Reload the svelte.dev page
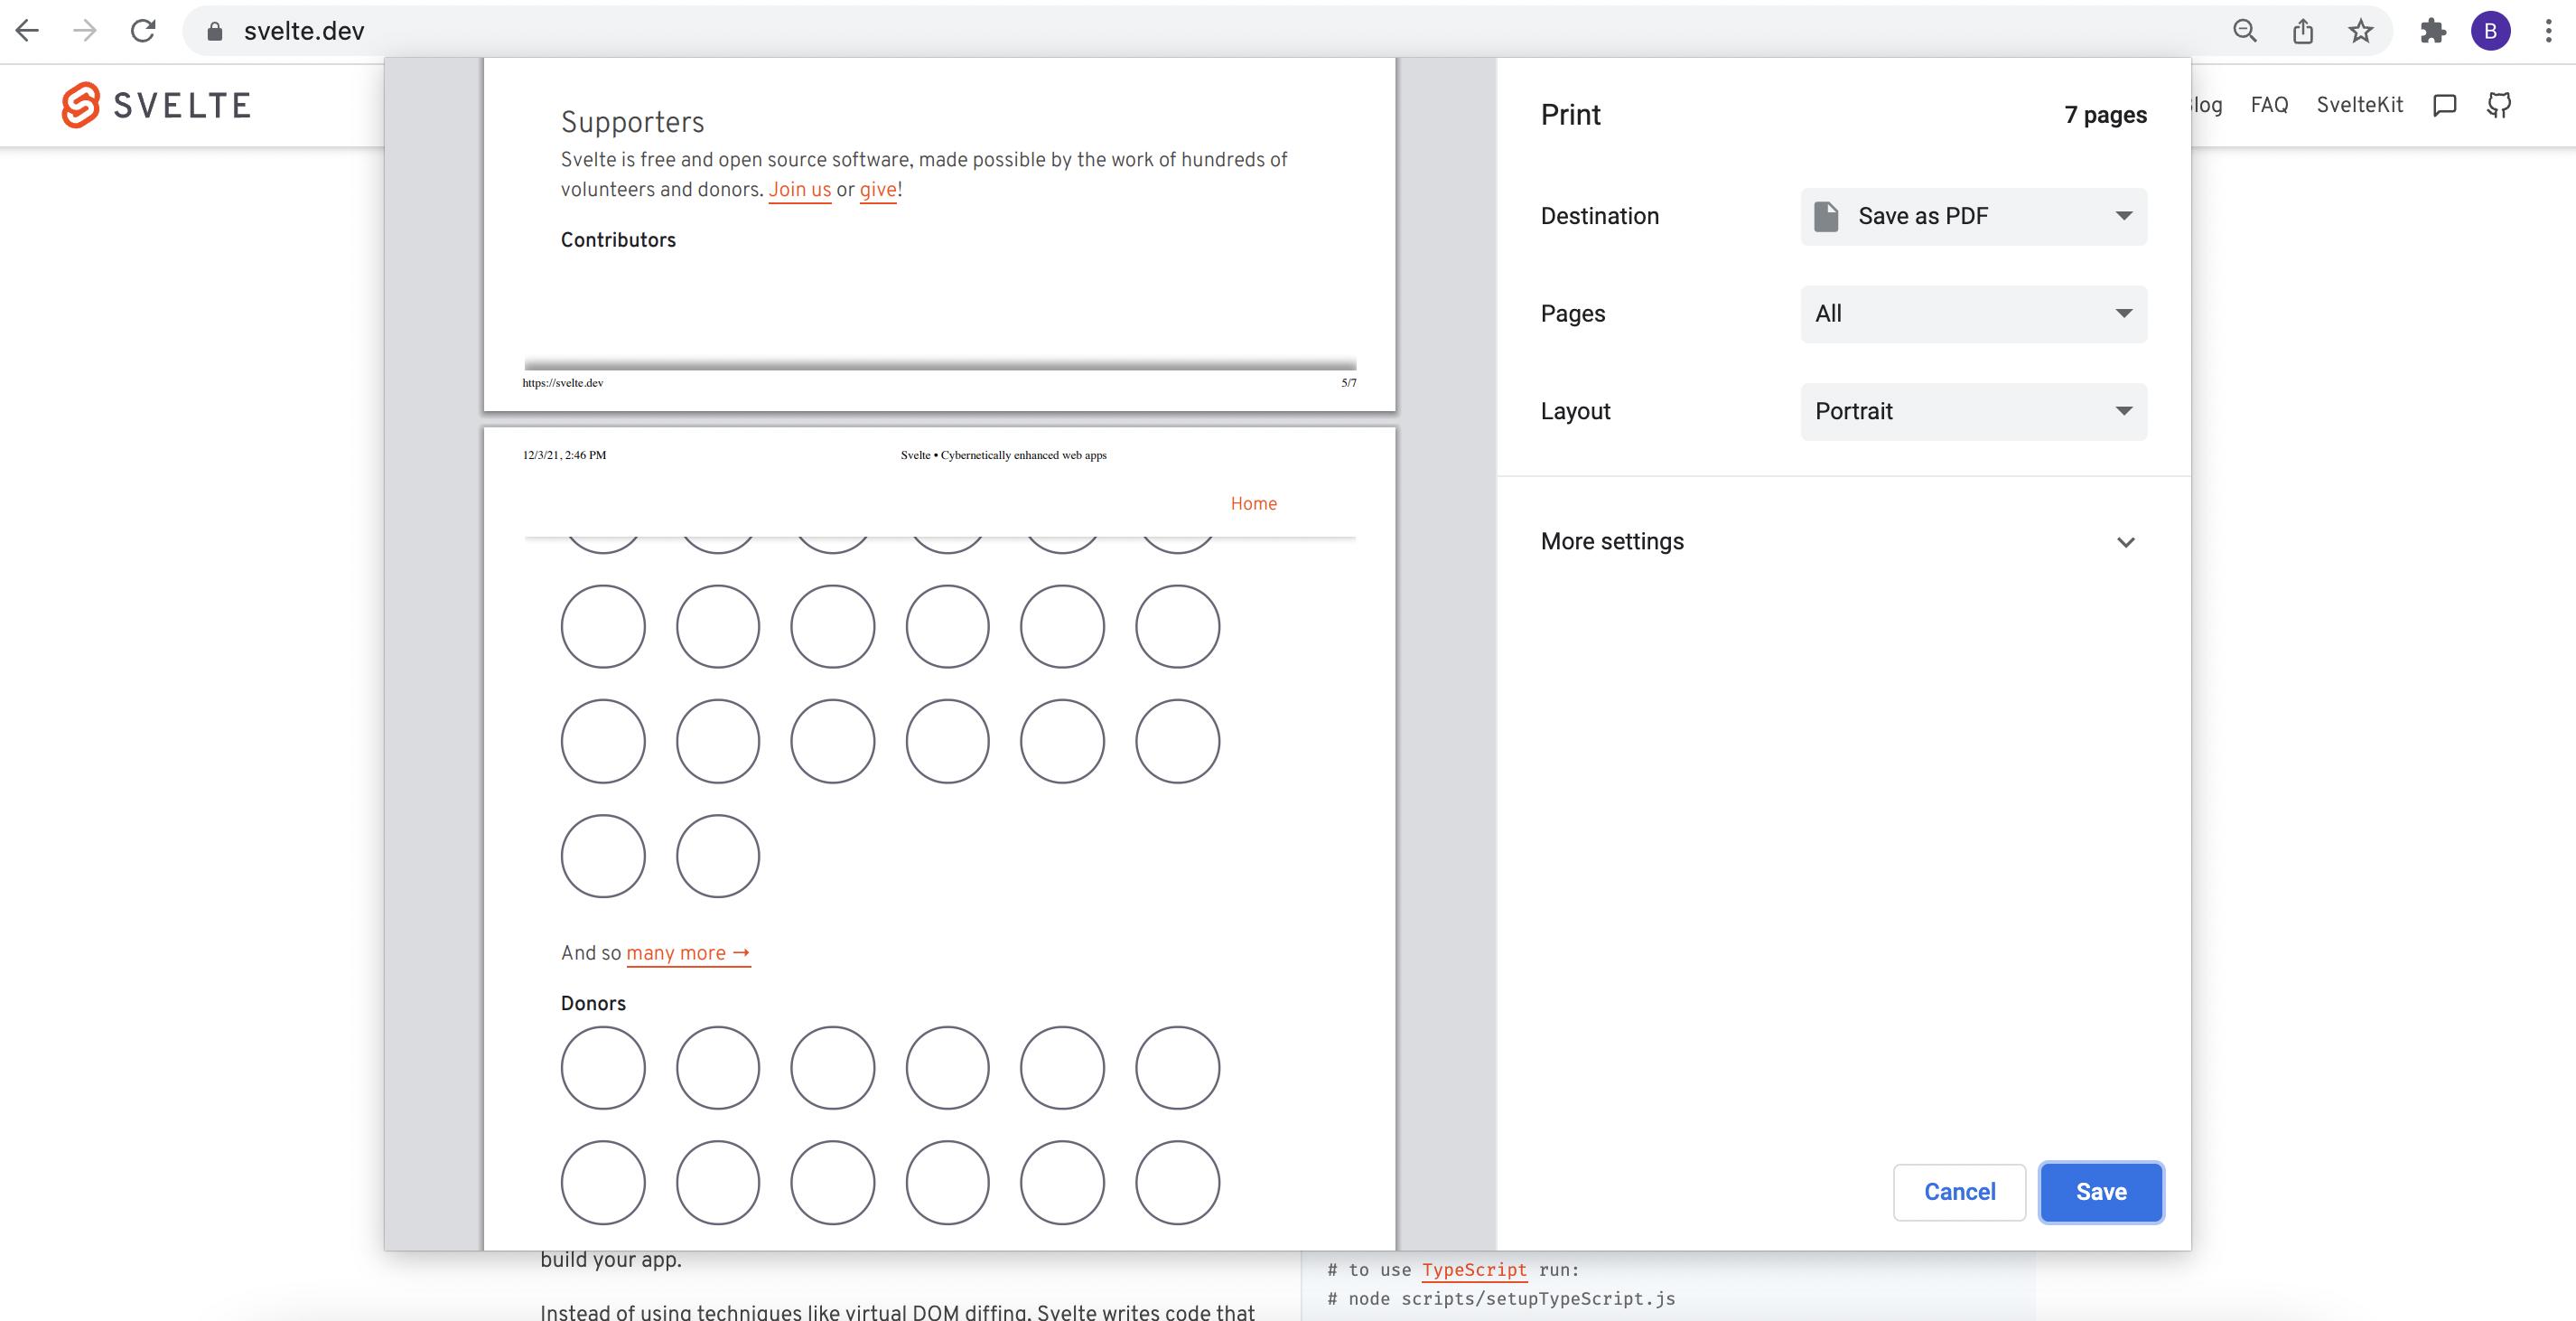 (x=143, y=31)
